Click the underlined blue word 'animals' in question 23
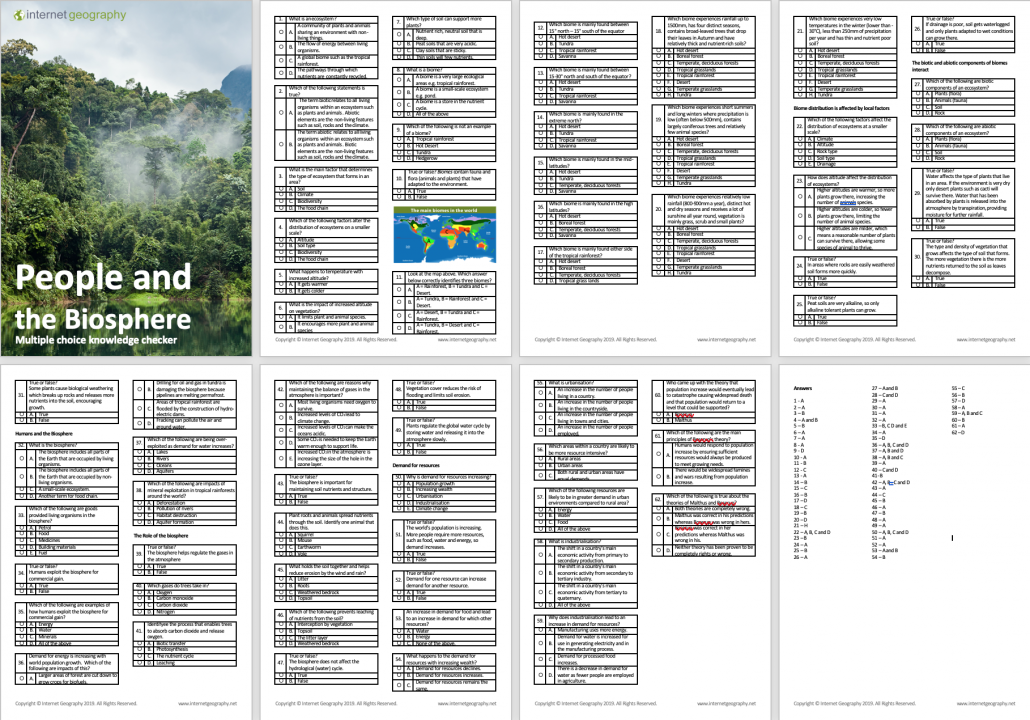 (848, 202)
